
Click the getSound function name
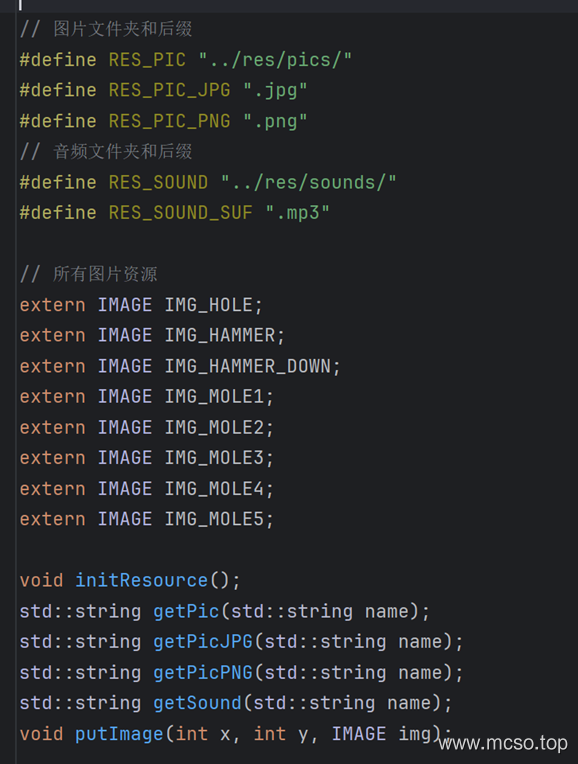pos(197,703)
